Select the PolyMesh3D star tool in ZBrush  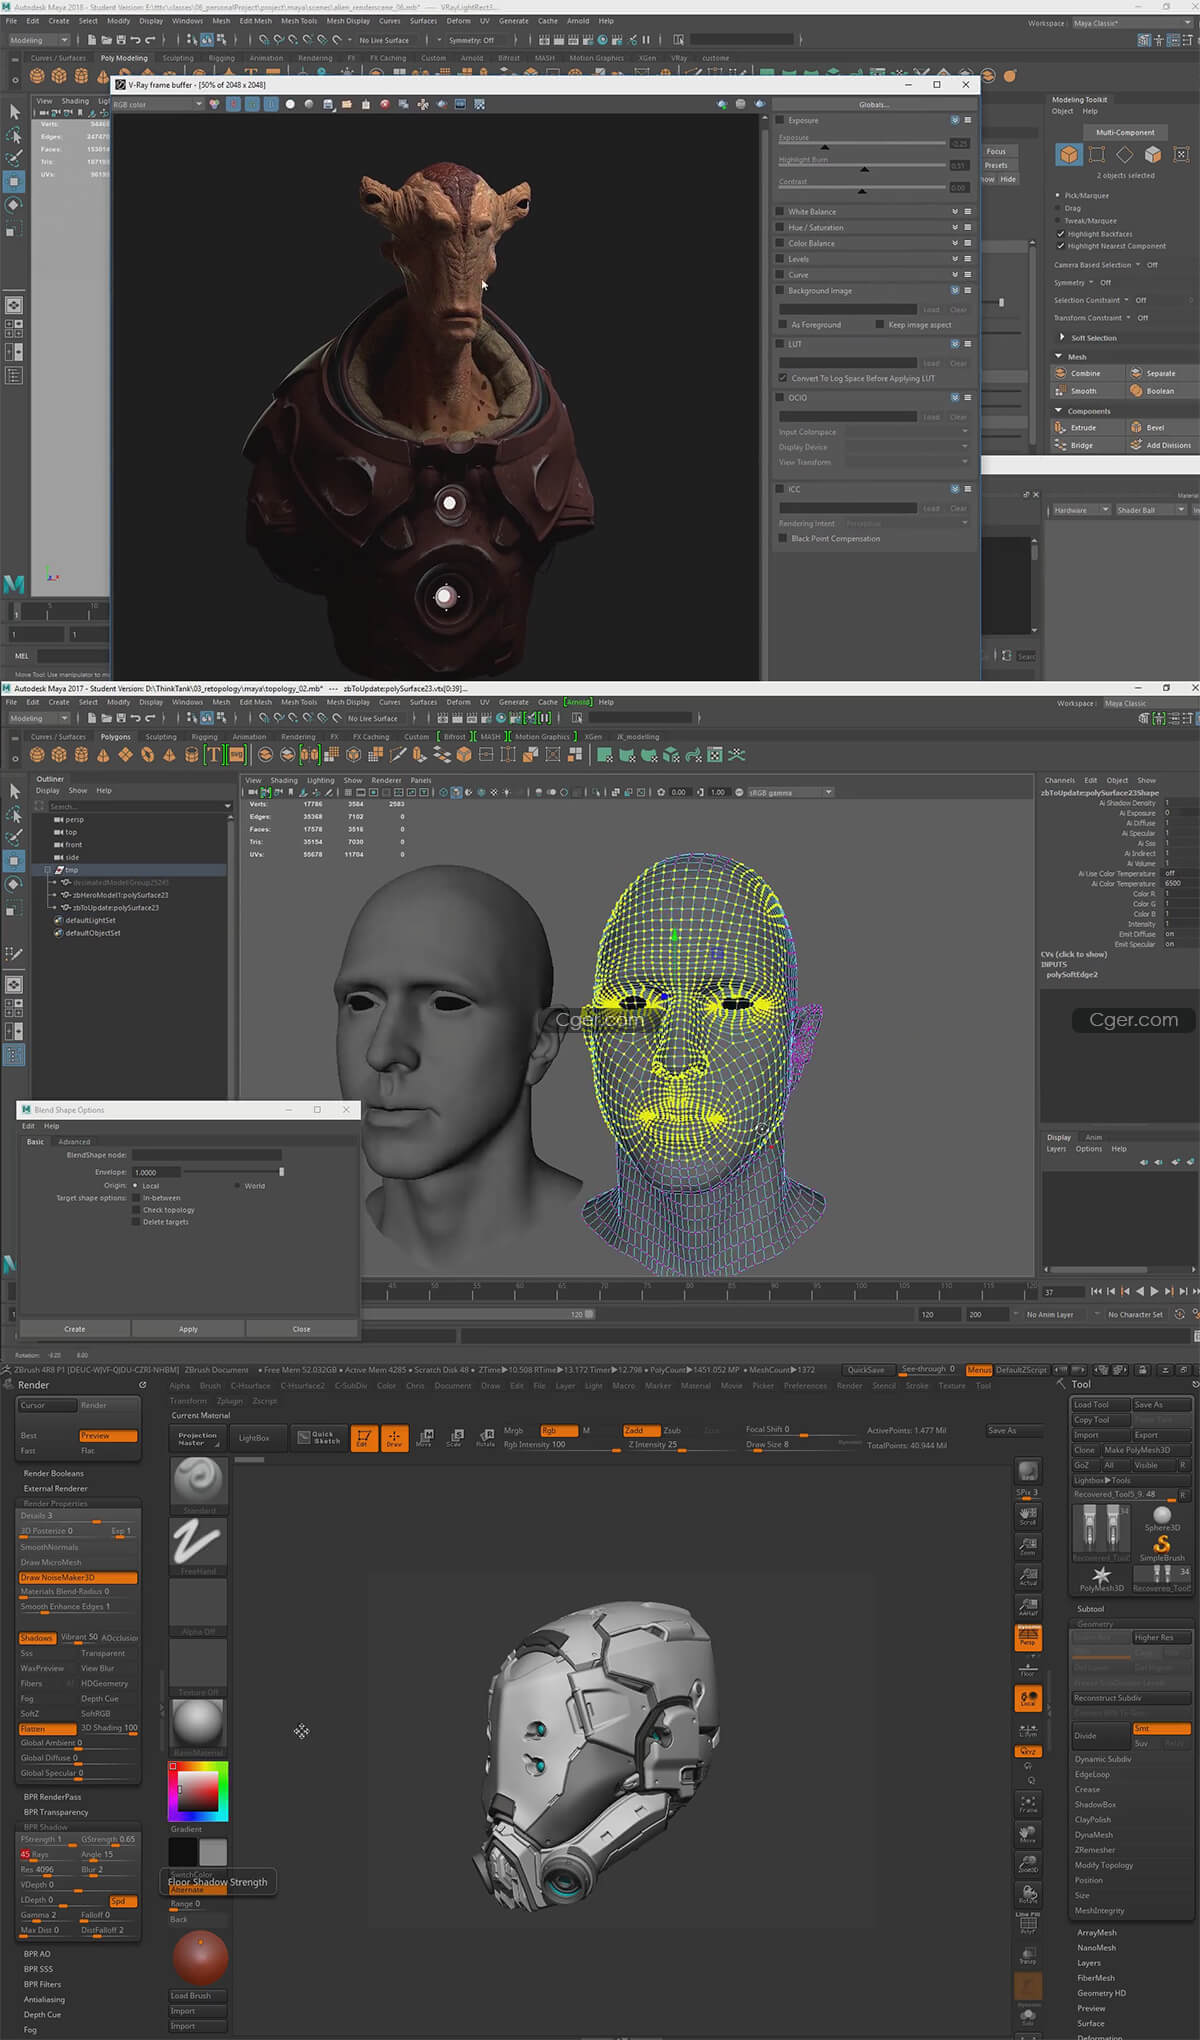tap(1101, 1579)
